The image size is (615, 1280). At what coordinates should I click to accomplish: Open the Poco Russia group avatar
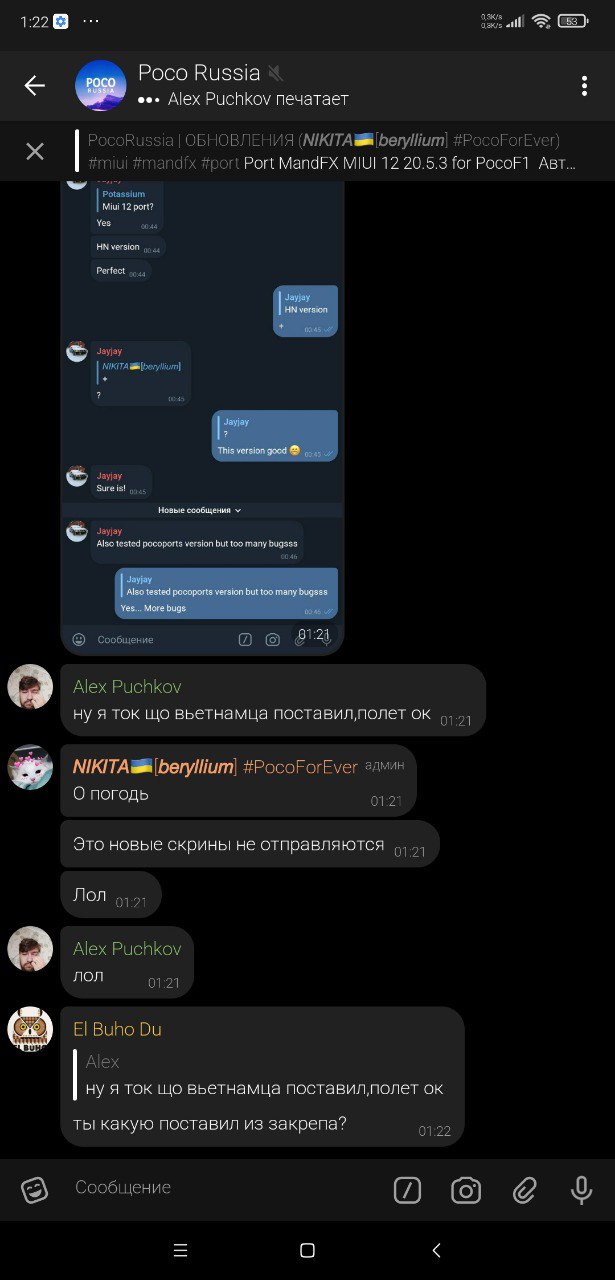click(101, 86)
